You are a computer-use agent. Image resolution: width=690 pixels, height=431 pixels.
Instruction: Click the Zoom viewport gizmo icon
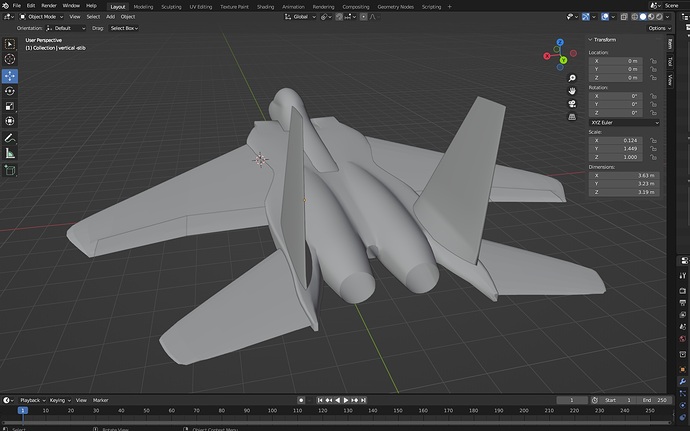click(572, 78)
